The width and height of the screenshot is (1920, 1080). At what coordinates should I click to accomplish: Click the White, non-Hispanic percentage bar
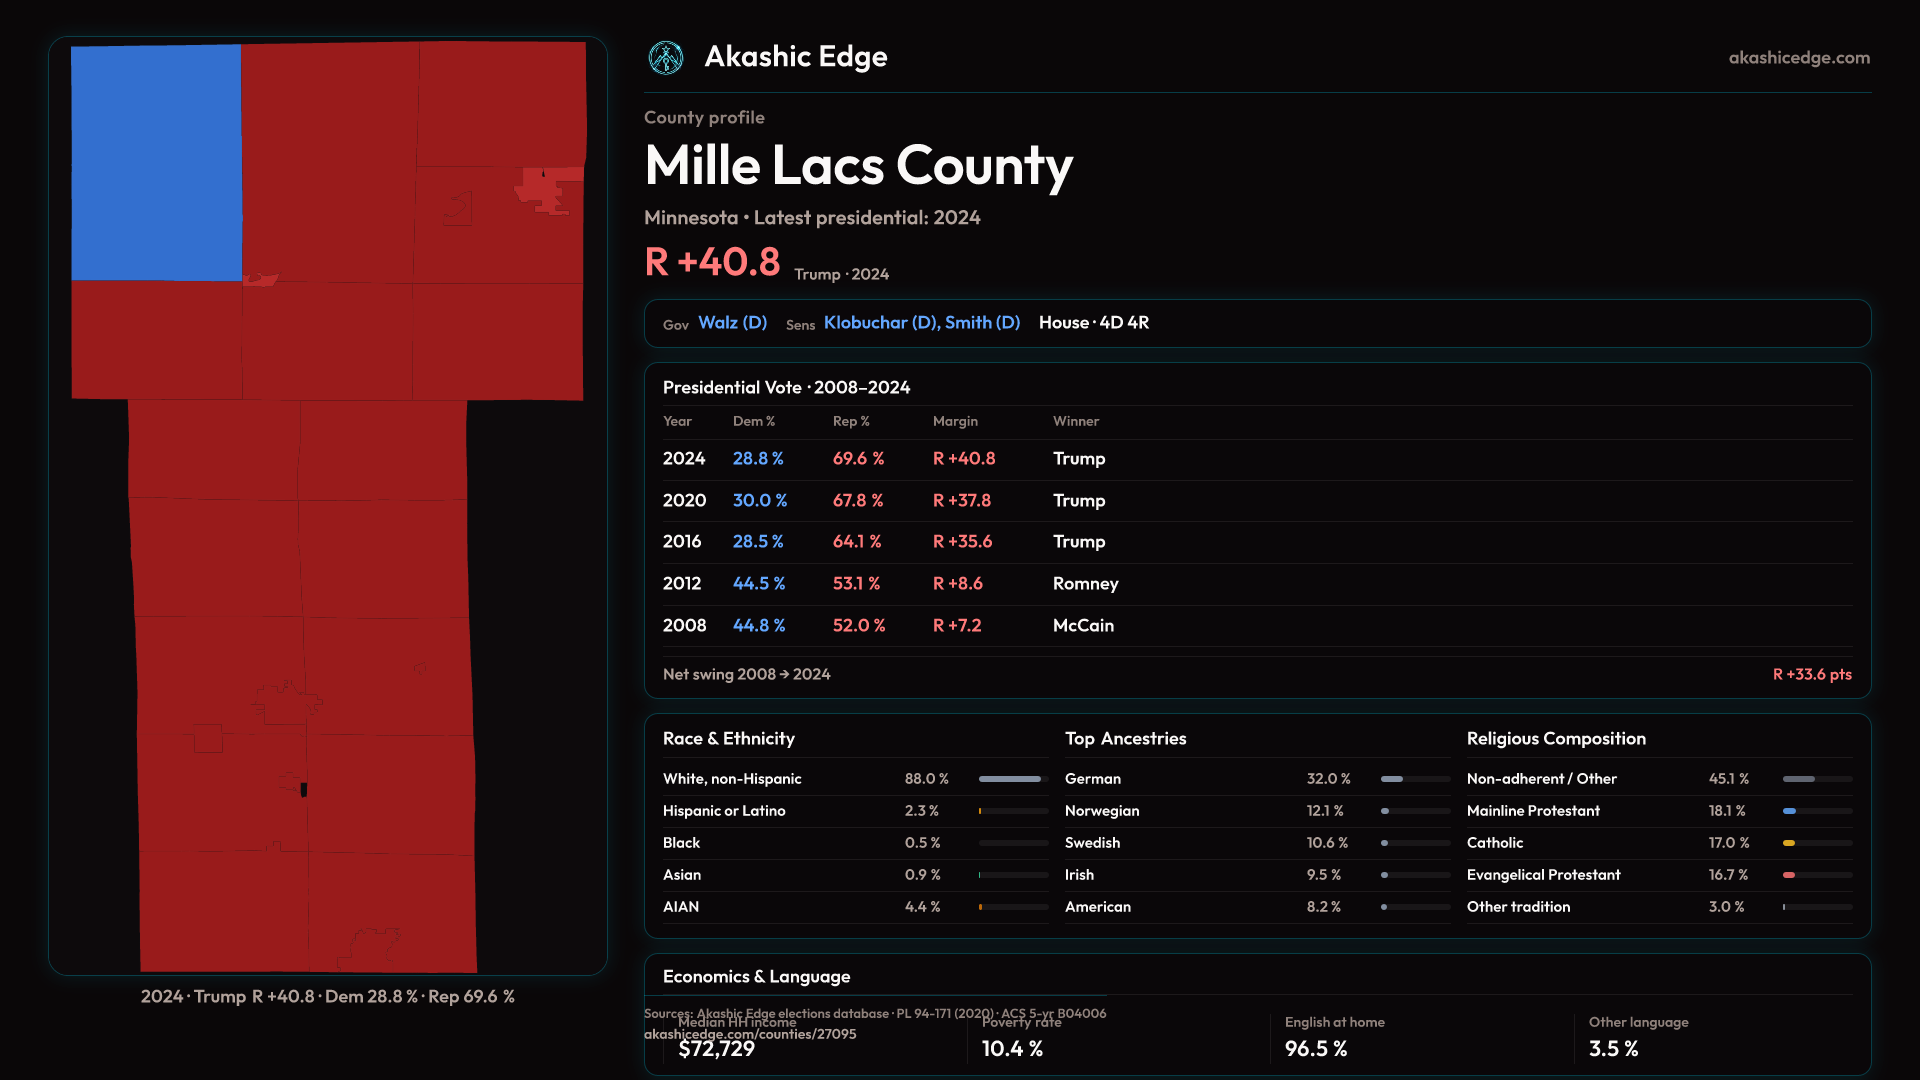[1012, 779]
